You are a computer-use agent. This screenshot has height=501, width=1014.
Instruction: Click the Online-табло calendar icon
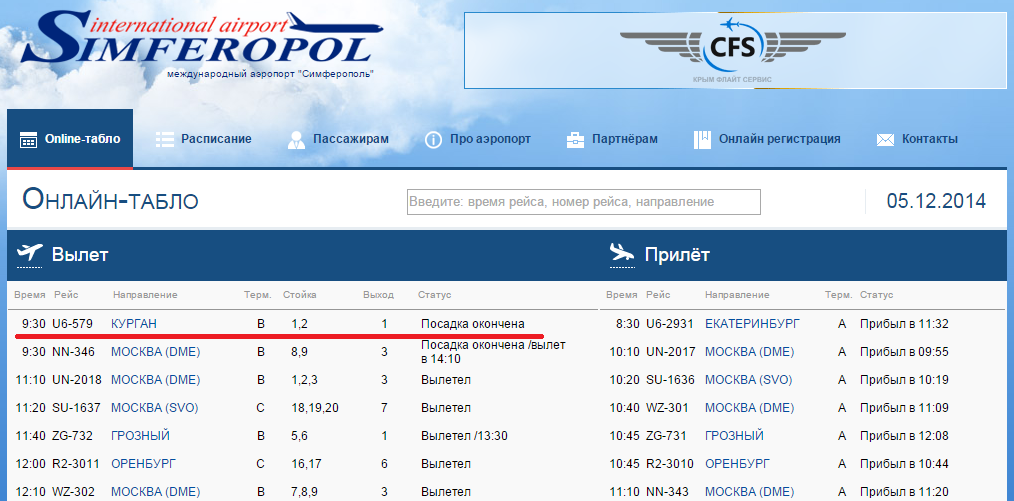(x=28, y=140)
